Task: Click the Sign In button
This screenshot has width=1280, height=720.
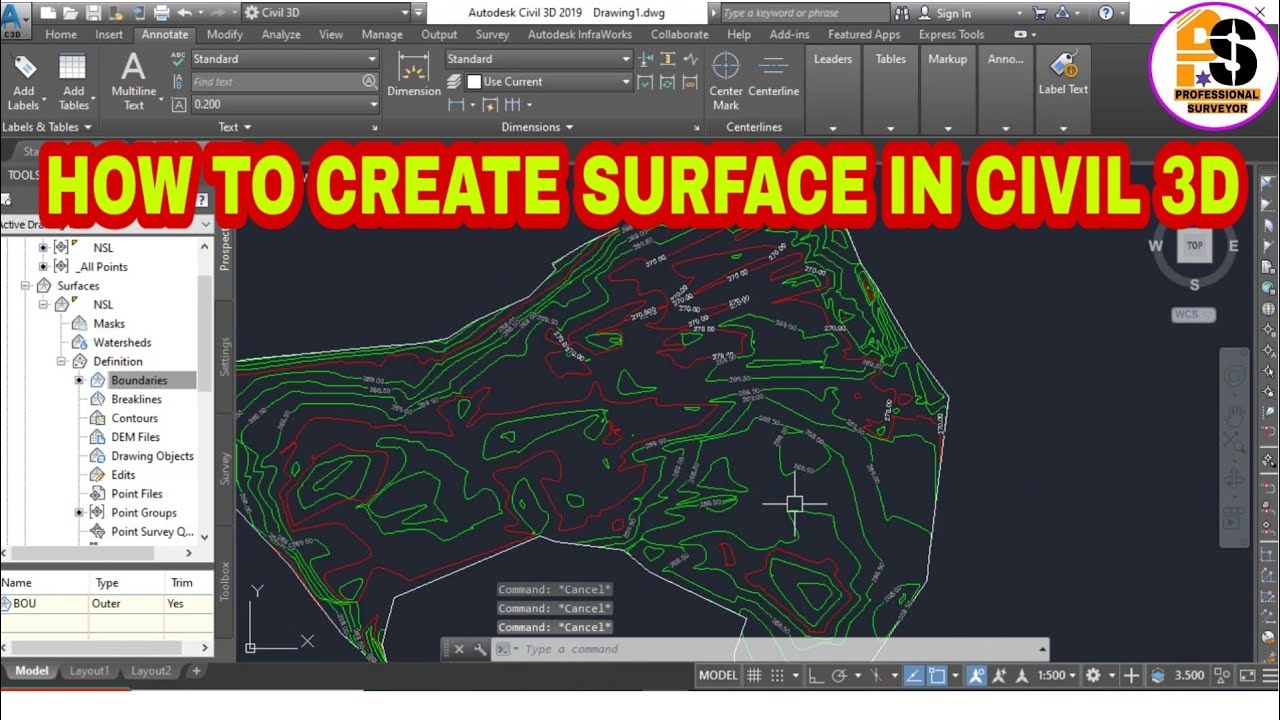Action: point(954,13)
